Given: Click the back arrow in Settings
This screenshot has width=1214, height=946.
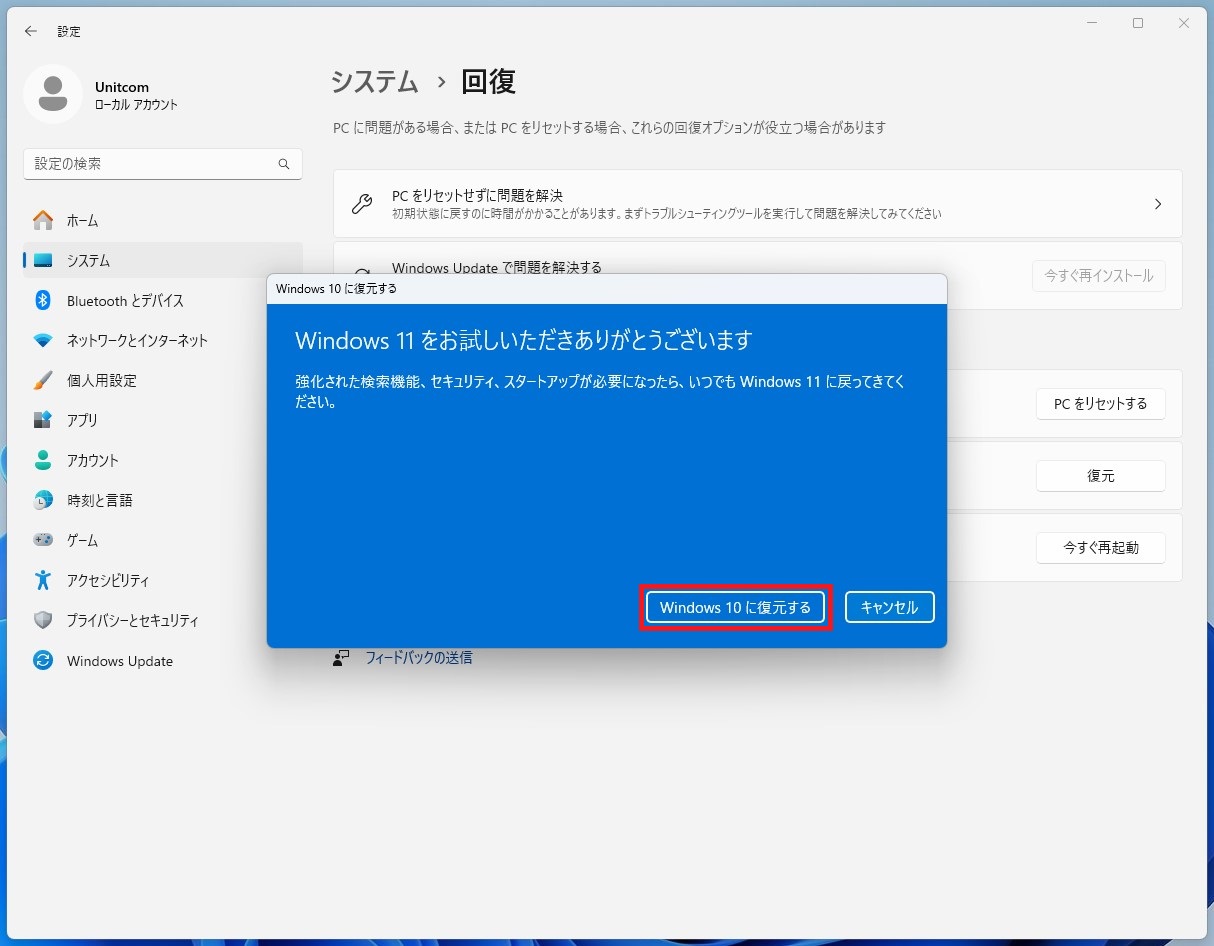Looking at the screenshot, I should click(x=31, y=31).
